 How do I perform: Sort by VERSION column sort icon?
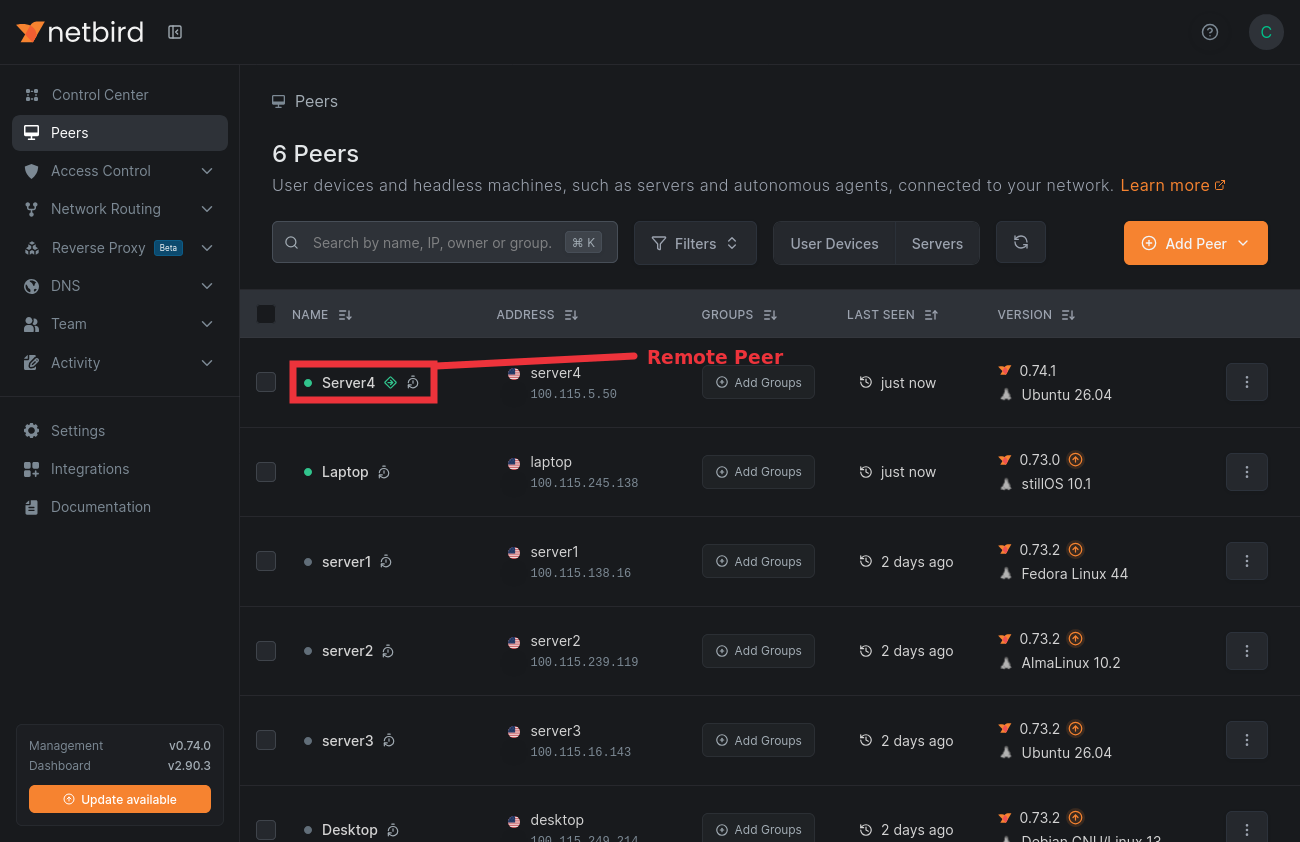coord(1068,314)
